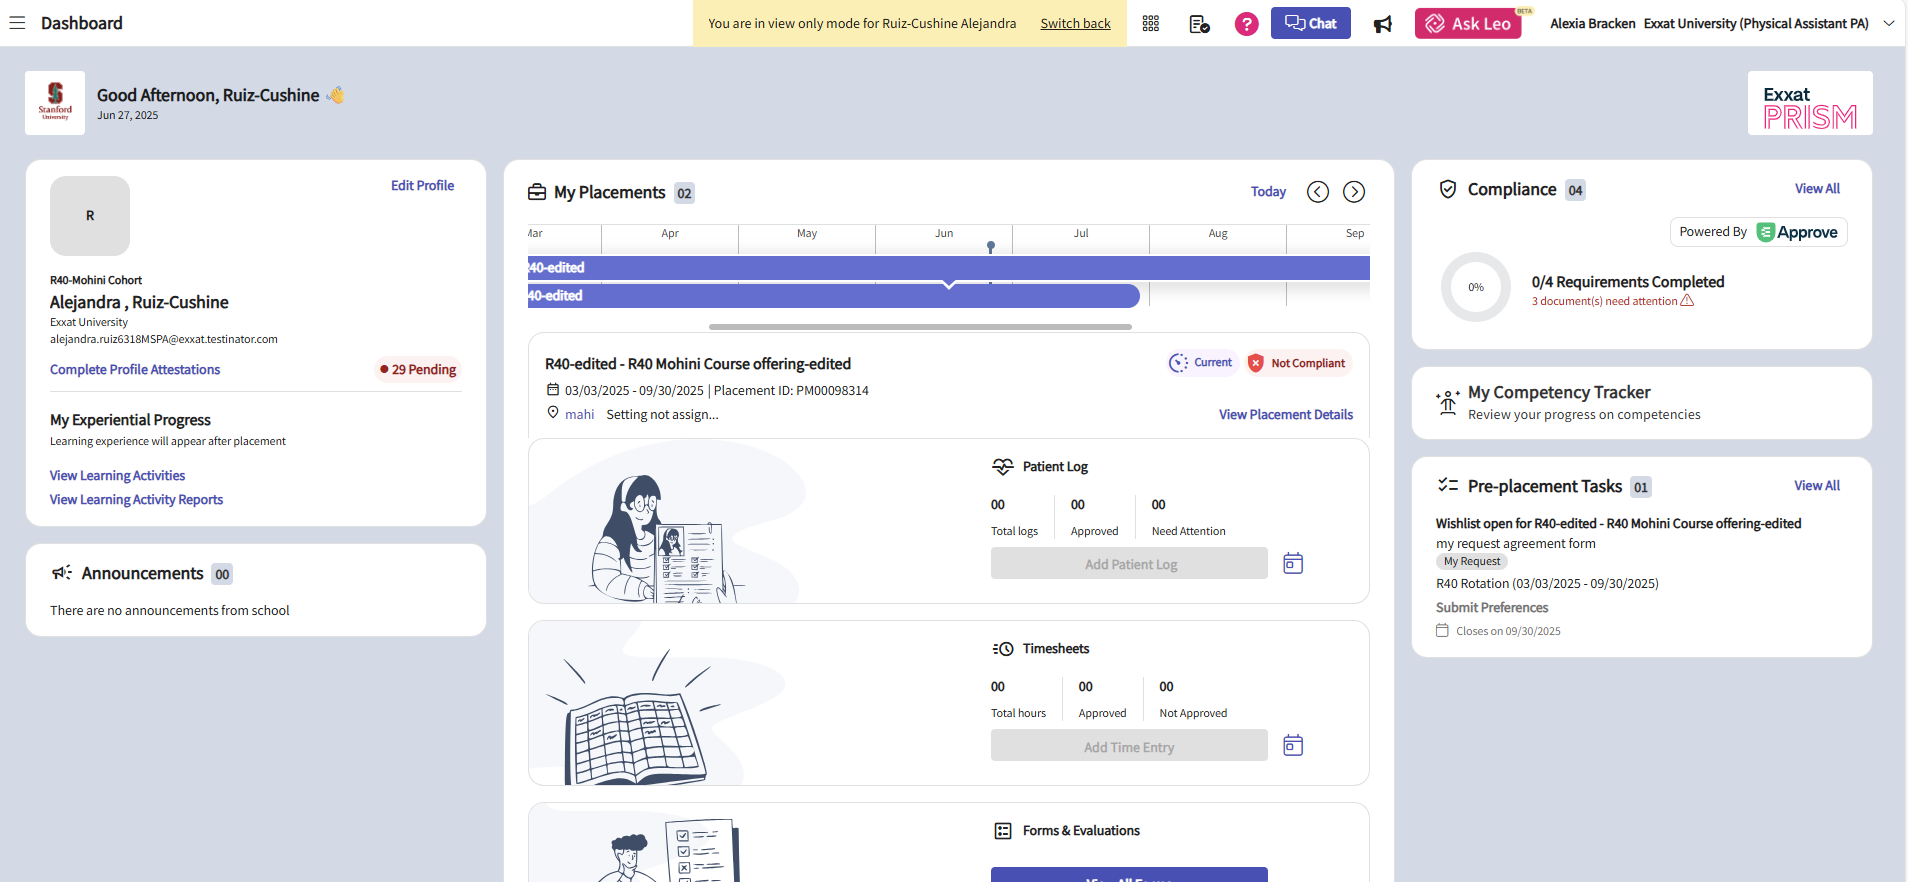
Task: Go to previous period in placements timeline
Action: coord(1318,192)
